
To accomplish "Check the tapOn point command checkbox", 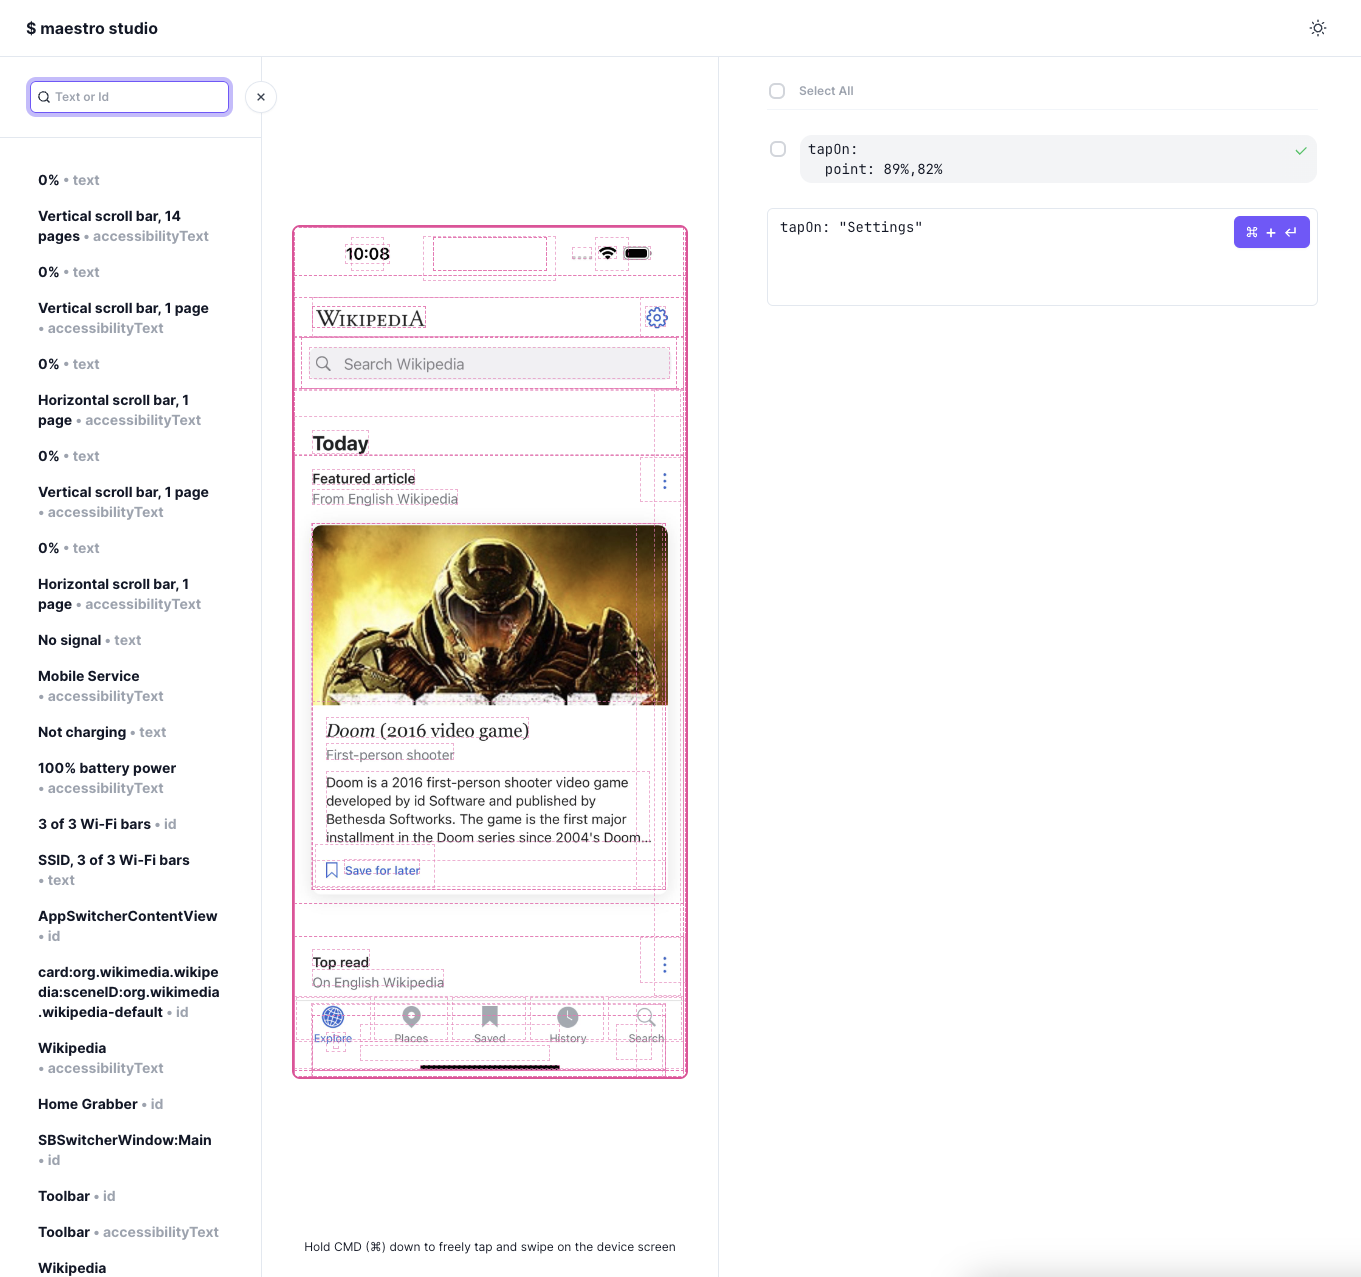I will pyautogui.click(x=778, y=149).
